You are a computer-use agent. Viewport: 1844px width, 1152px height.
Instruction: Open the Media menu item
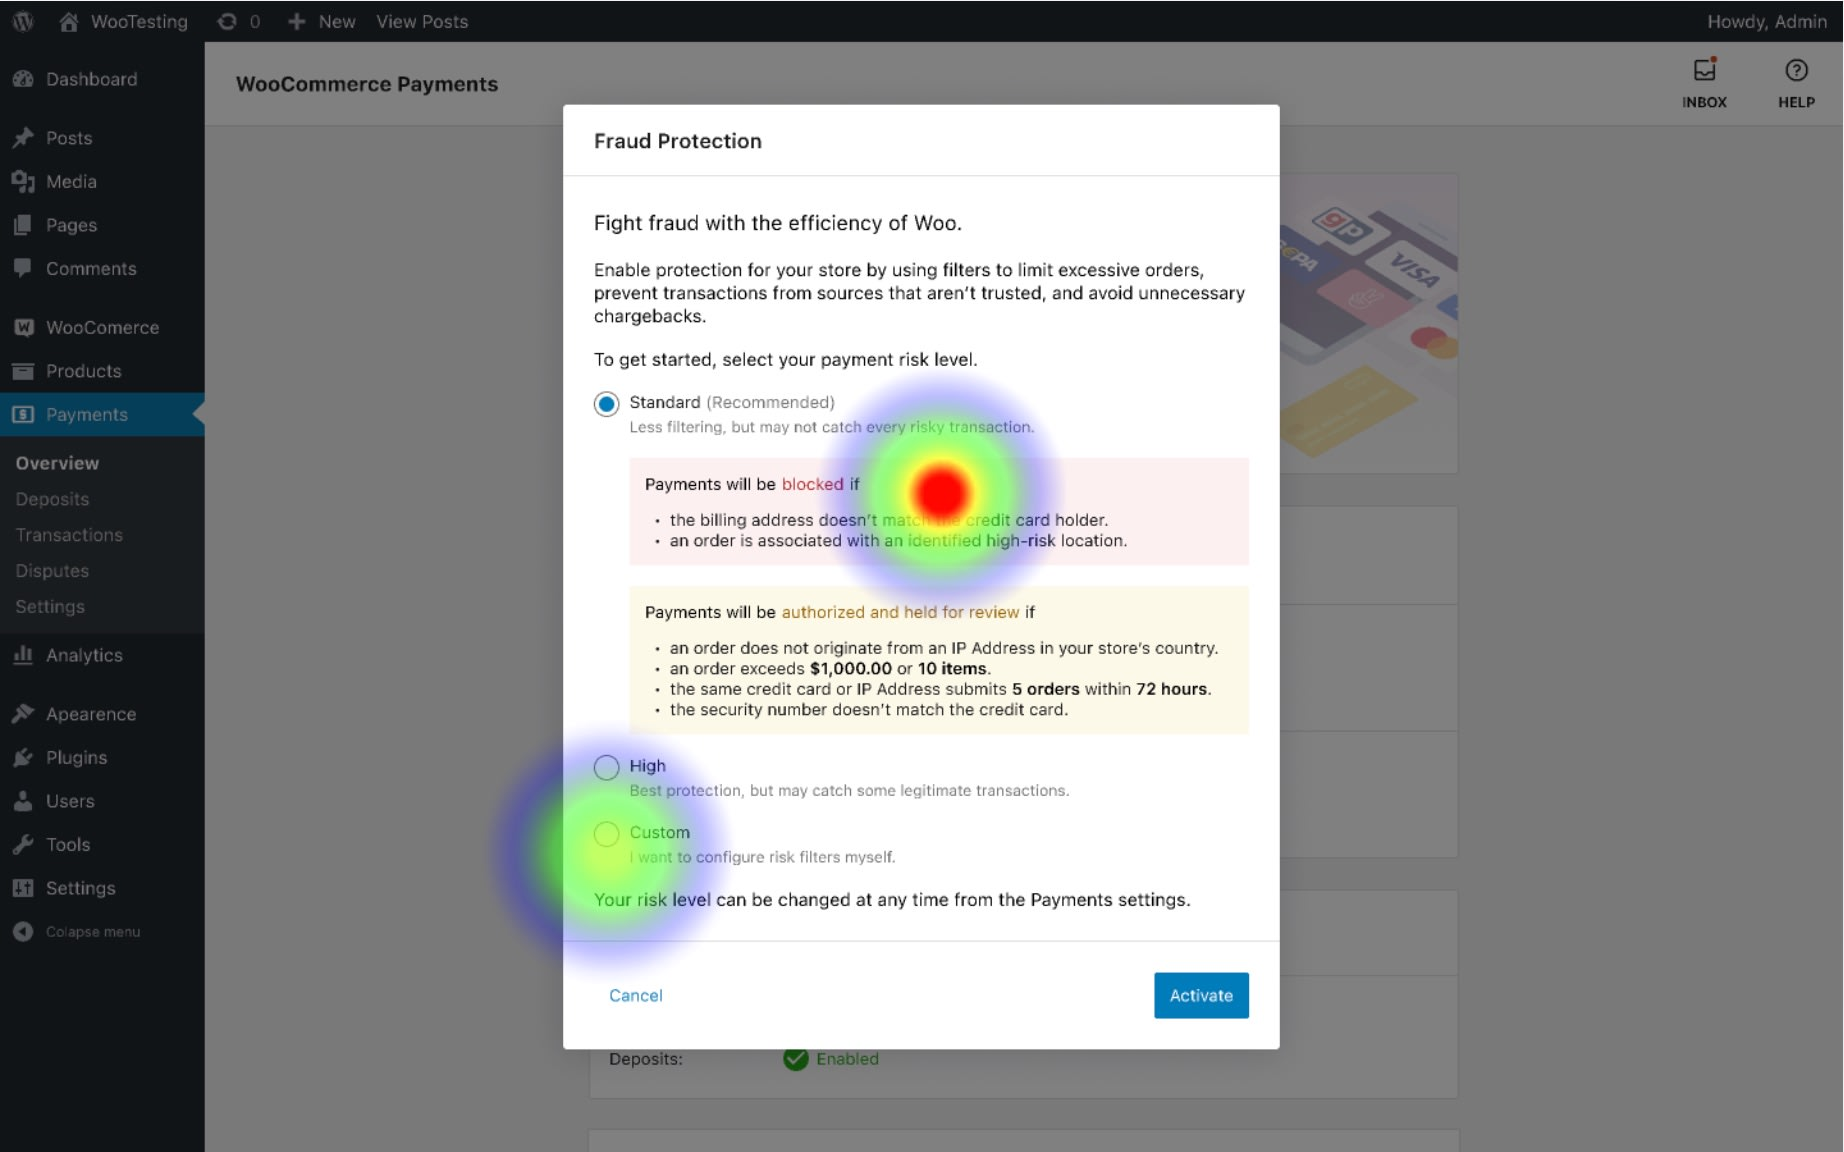point(102,181)
